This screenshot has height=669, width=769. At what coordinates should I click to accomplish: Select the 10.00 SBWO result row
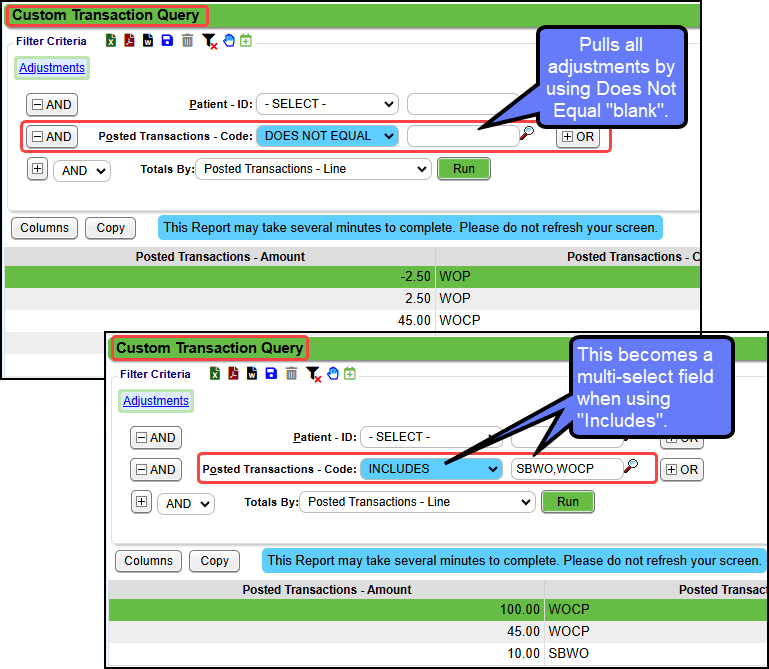click(438, 653)
